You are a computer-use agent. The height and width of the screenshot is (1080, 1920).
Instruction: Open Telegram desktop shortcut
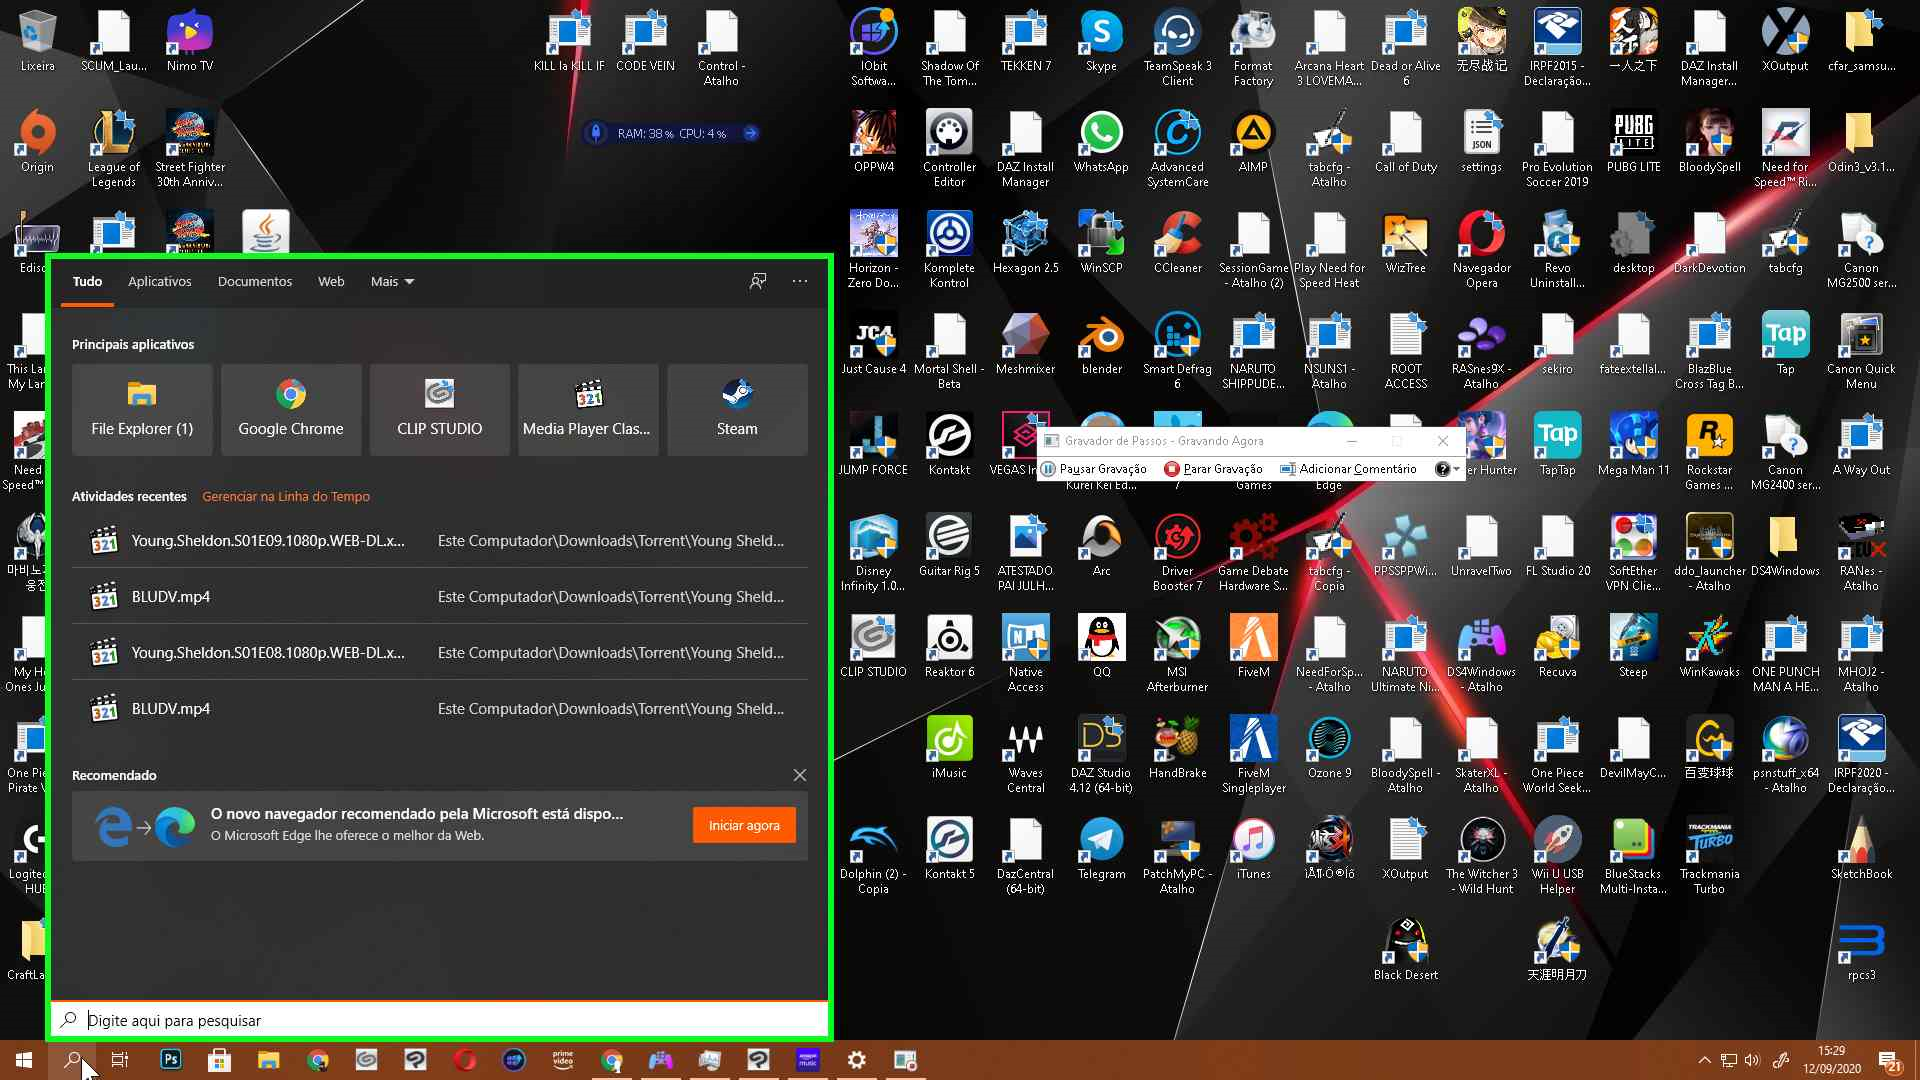1101,849
